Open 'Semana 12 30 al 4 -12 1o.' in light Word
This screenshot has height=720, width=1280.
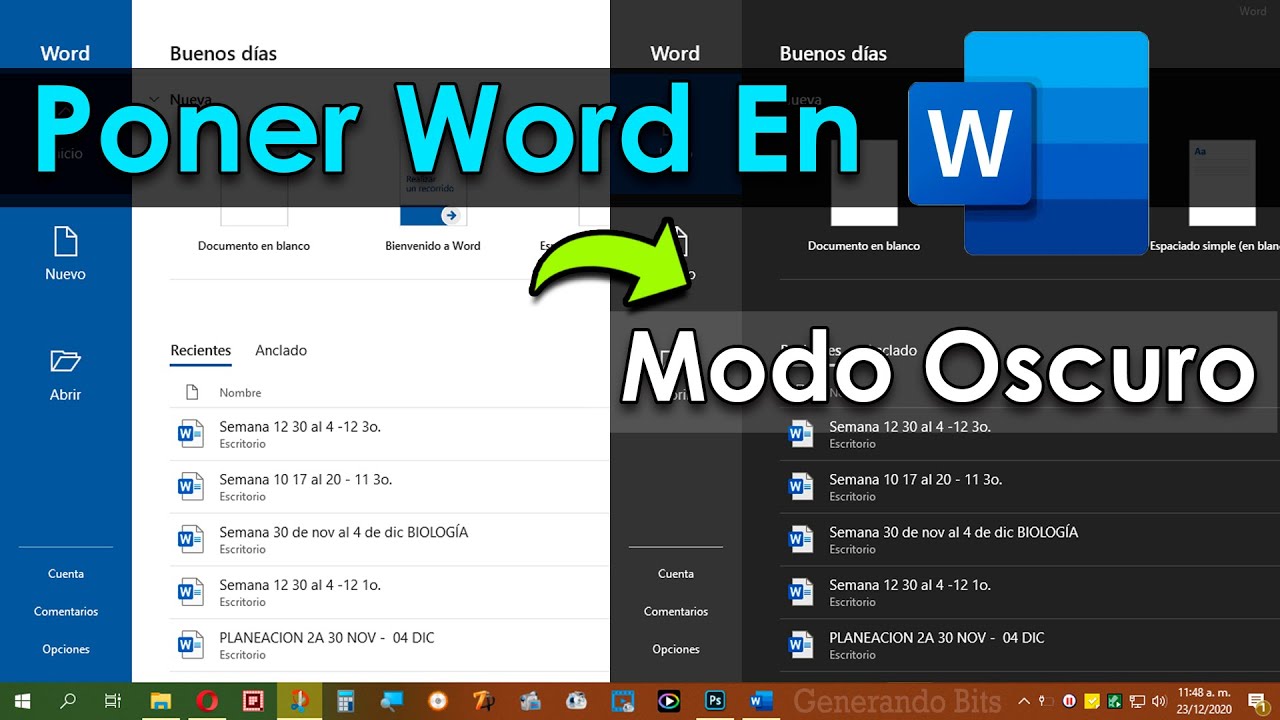[x=390, y=593]
